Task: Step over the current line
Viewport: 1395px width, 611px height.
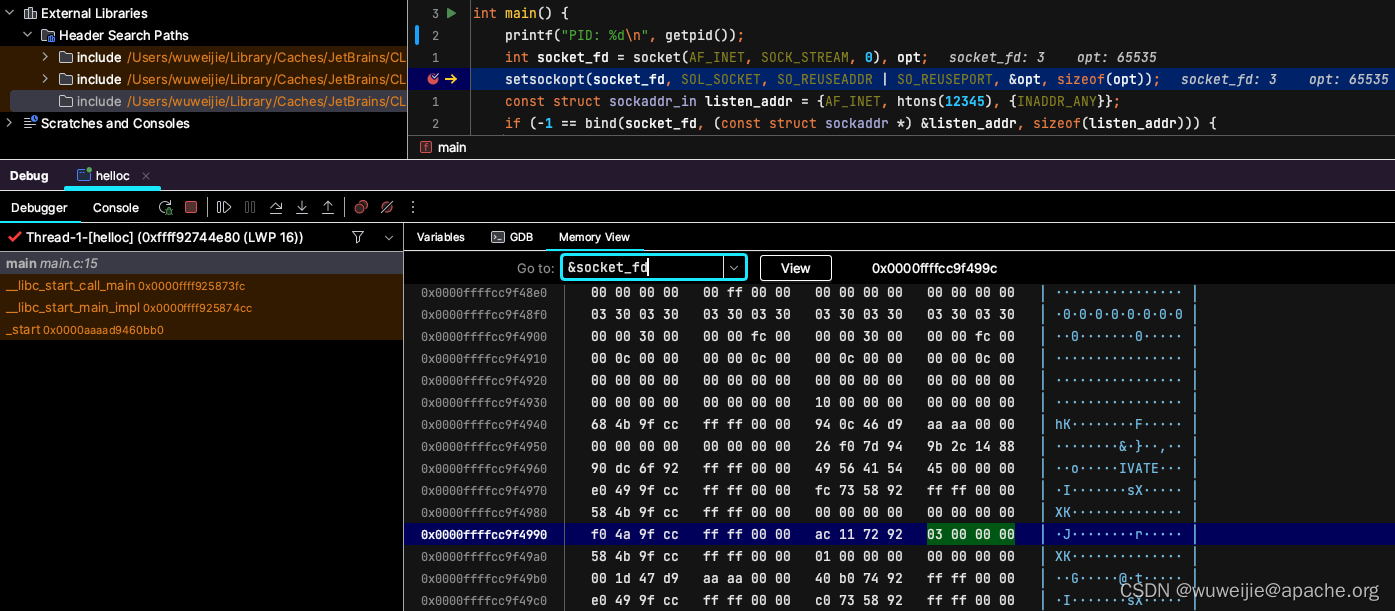Action: 276,207
